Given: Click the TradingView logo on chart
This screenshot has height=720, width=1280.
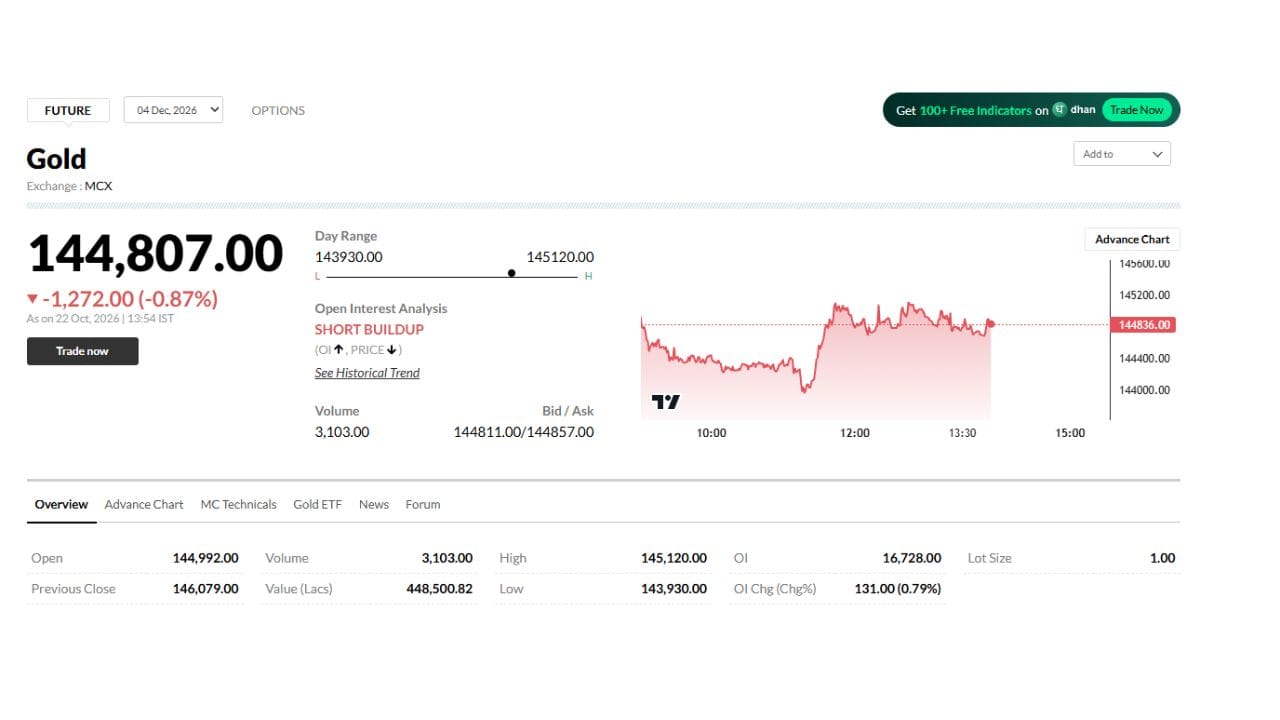Looking at the screenshot, I should (665, 402).
